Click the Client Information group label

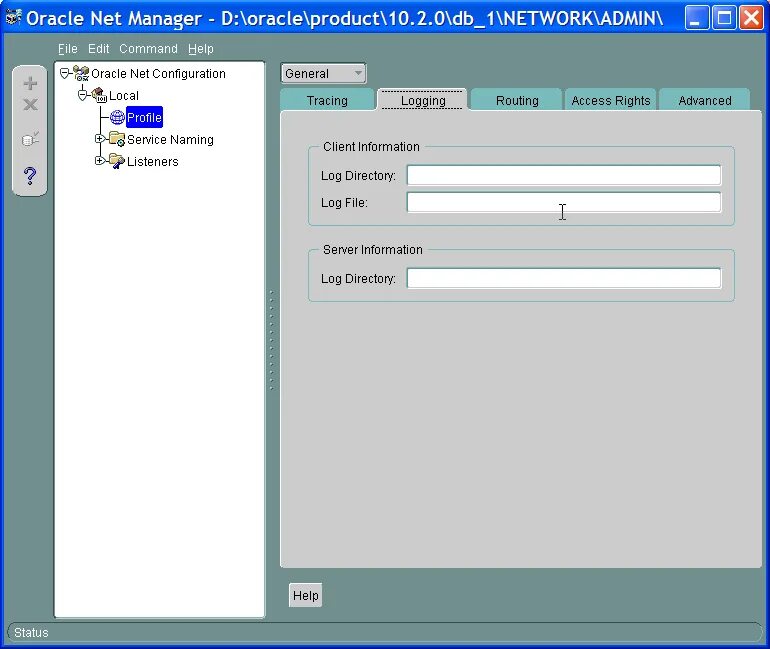pyautogui.click(x=371, y=147)
